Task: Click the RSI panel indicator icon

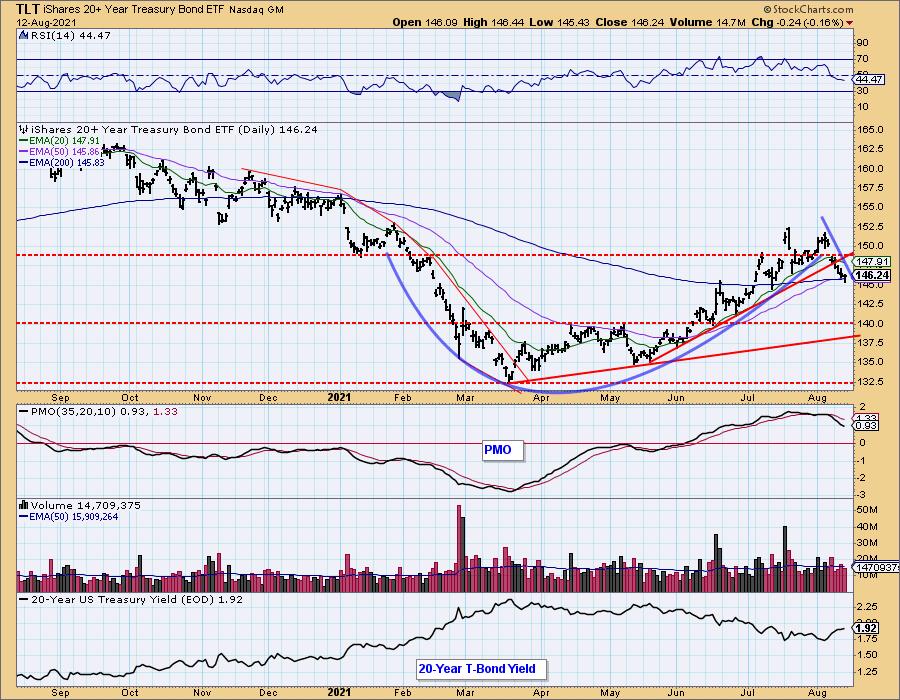Action: (24, 35)
